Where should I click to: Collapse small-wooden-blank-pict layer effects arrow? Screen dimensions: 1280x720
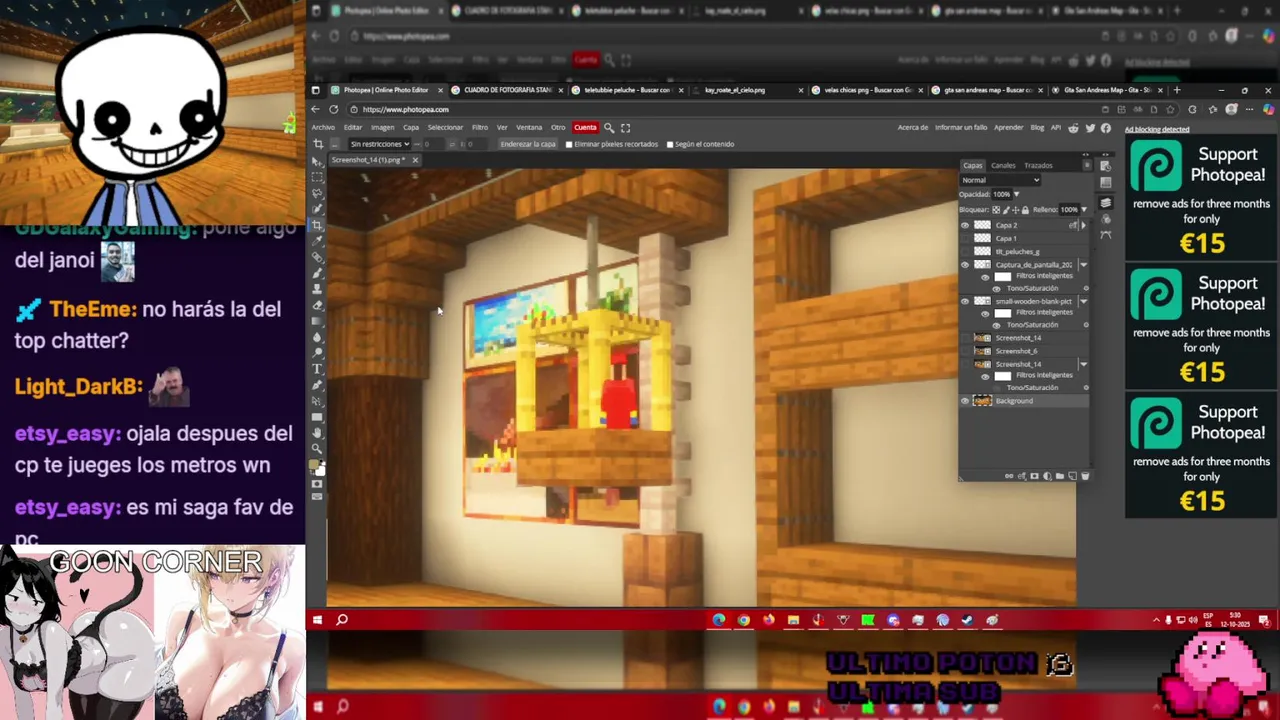pos(1084,301)
